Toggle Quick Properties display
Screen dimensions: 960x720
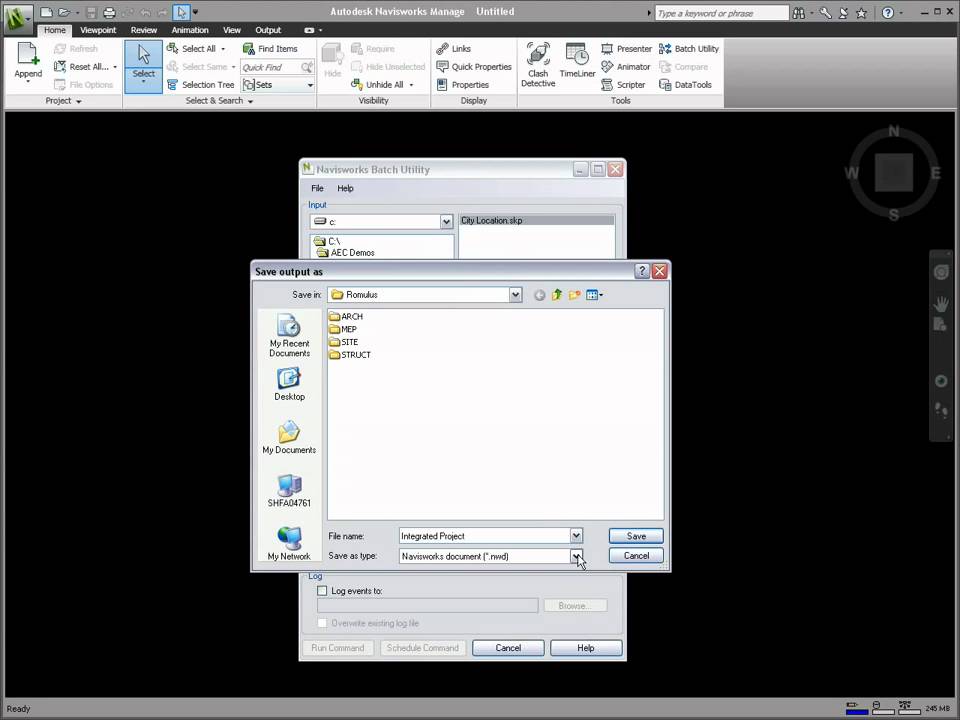click(x=474, y=67)
